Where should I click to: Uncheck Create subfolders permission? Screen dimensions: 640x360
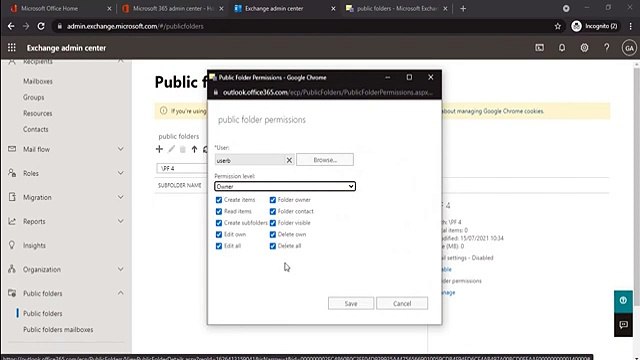(x=219, y=223)
